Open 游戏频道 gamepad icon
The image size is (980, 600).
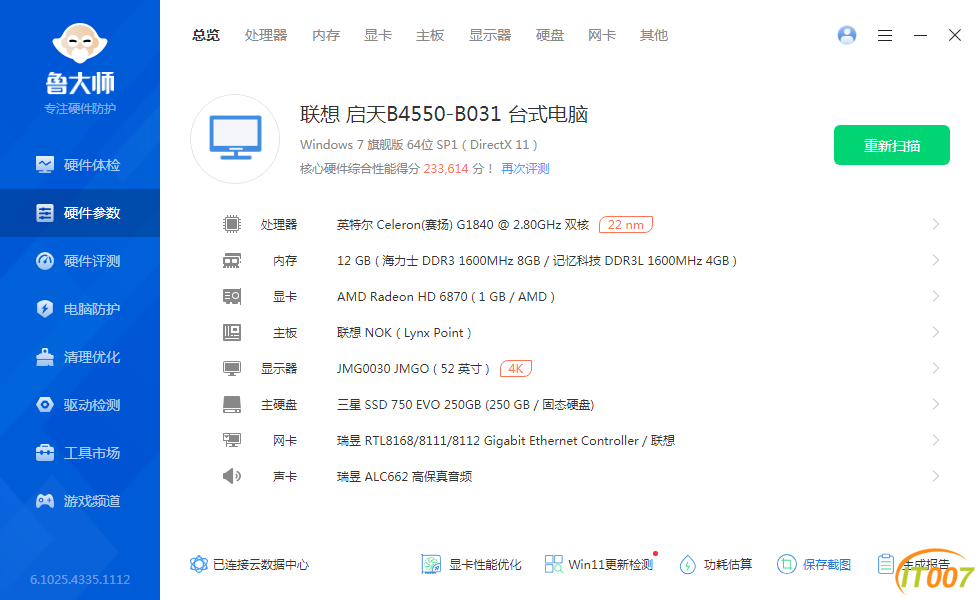click(x=45, y=501)
